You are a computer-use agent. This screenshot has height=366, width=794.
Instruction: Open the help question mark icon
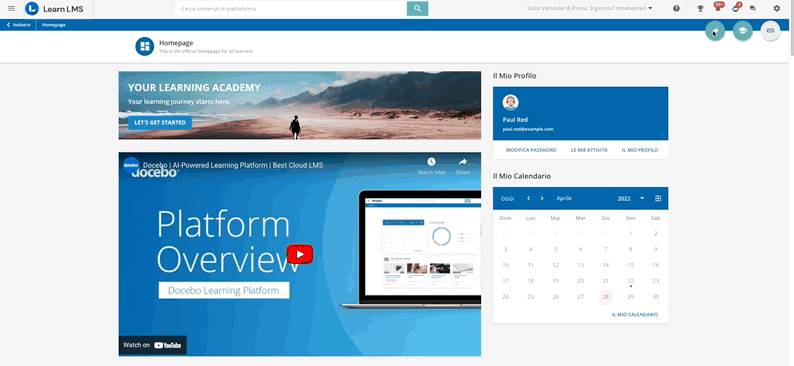coord(676,9)
